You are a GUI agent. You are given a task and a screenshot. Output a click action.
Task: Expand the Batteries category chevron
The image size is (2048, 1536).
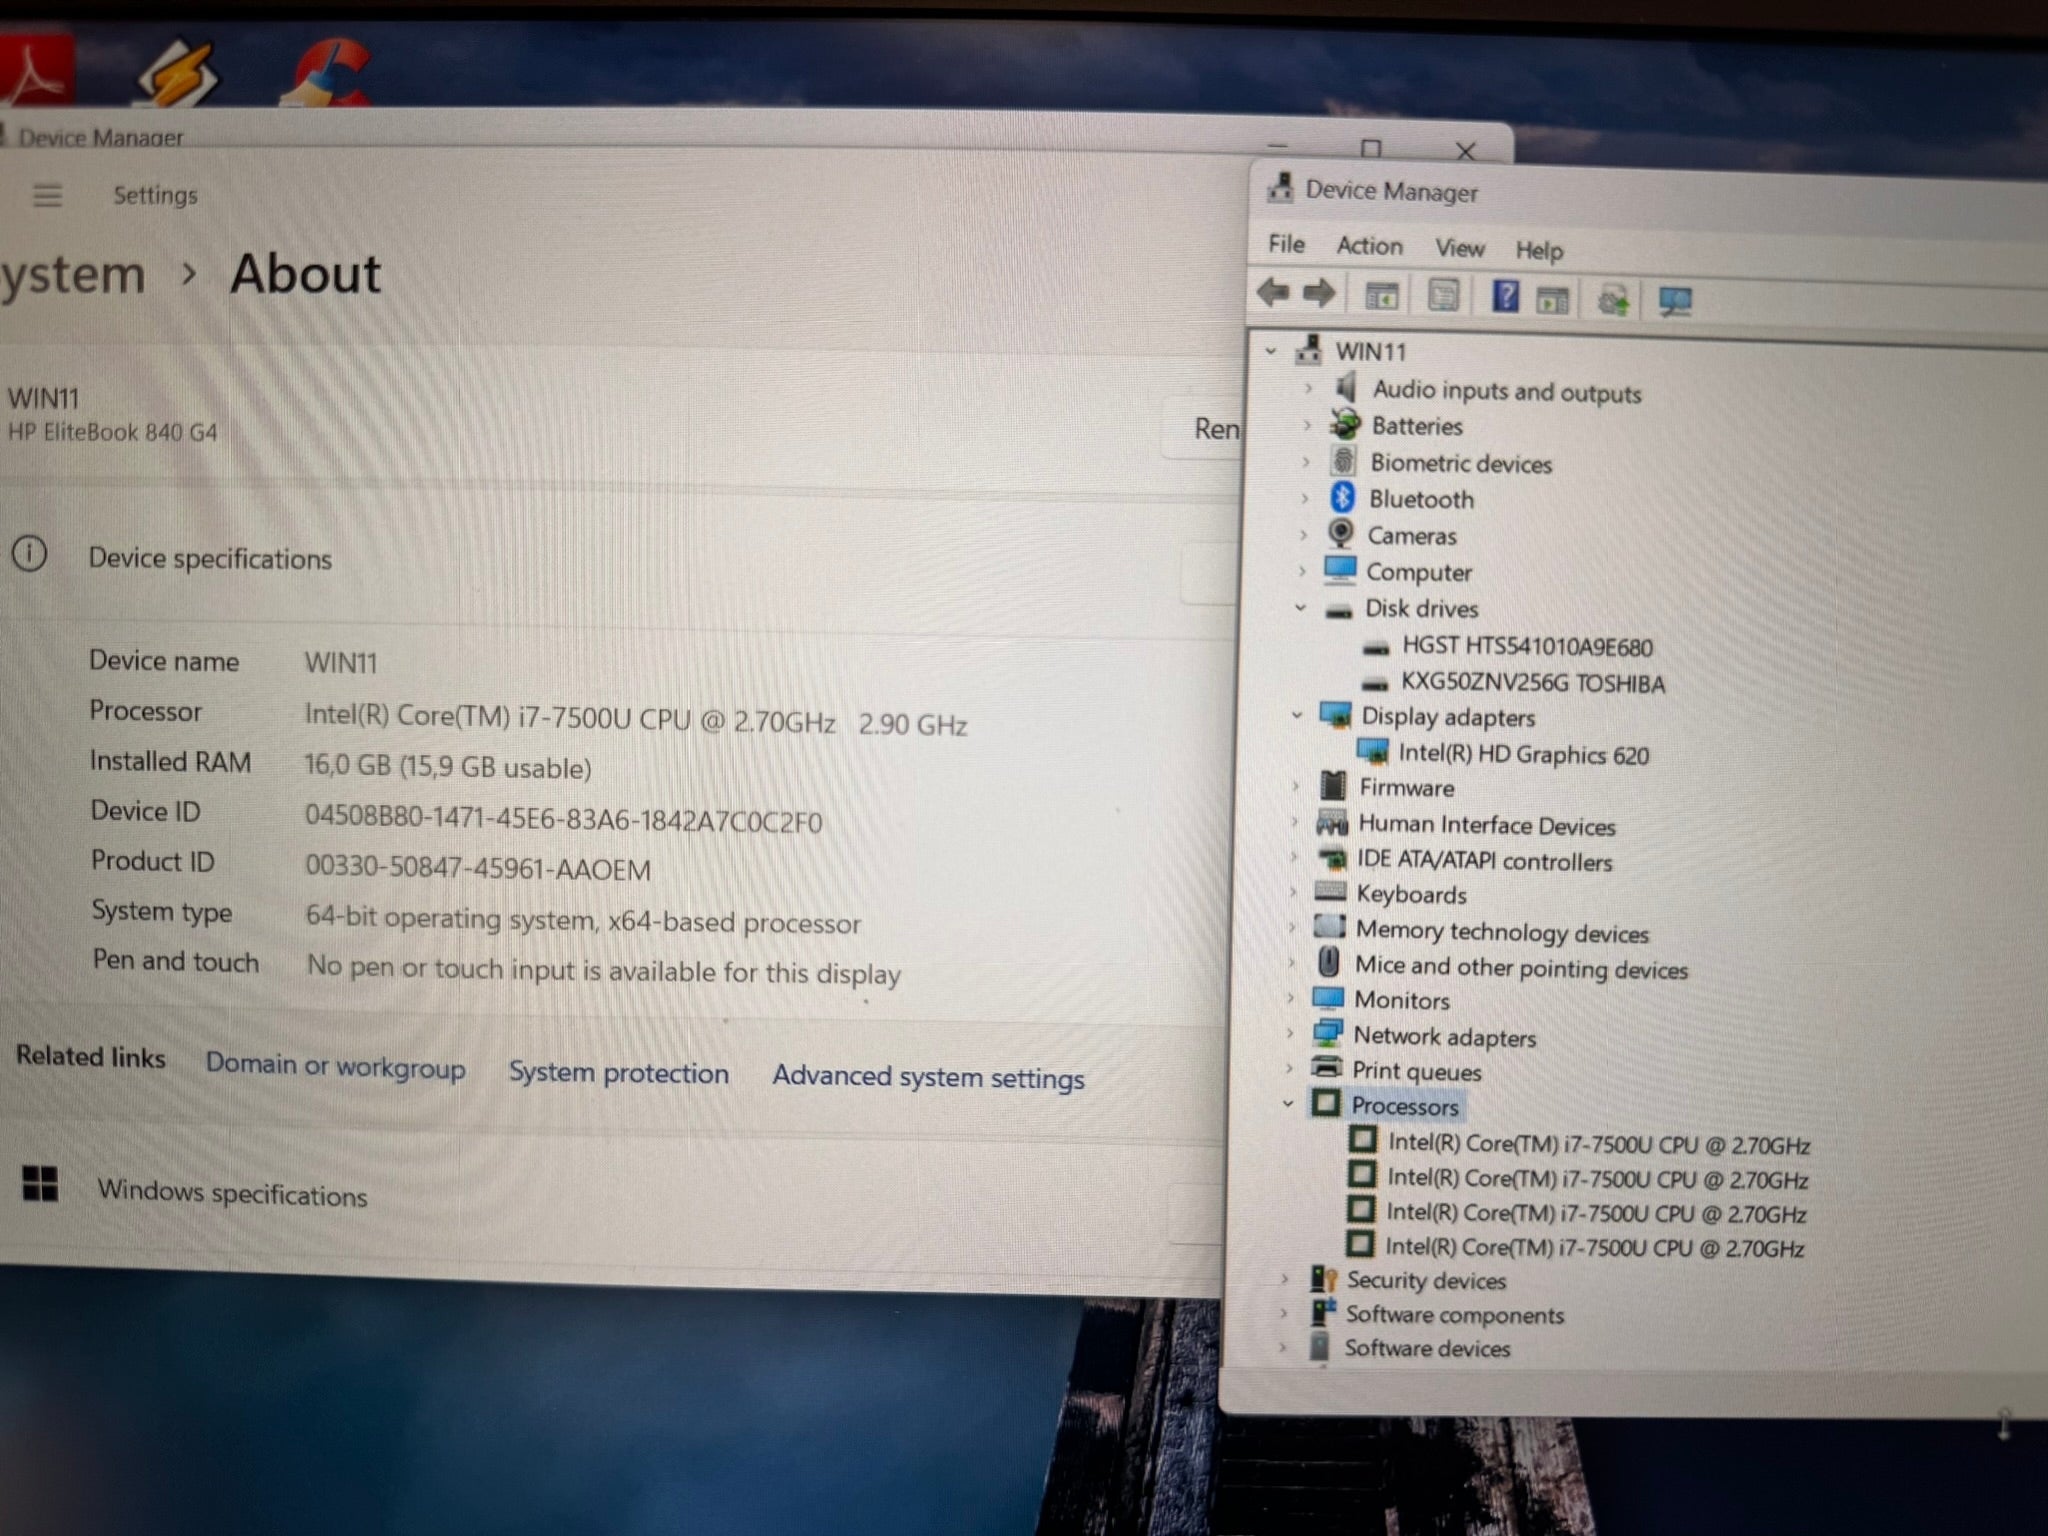(x=1307, y=424)
